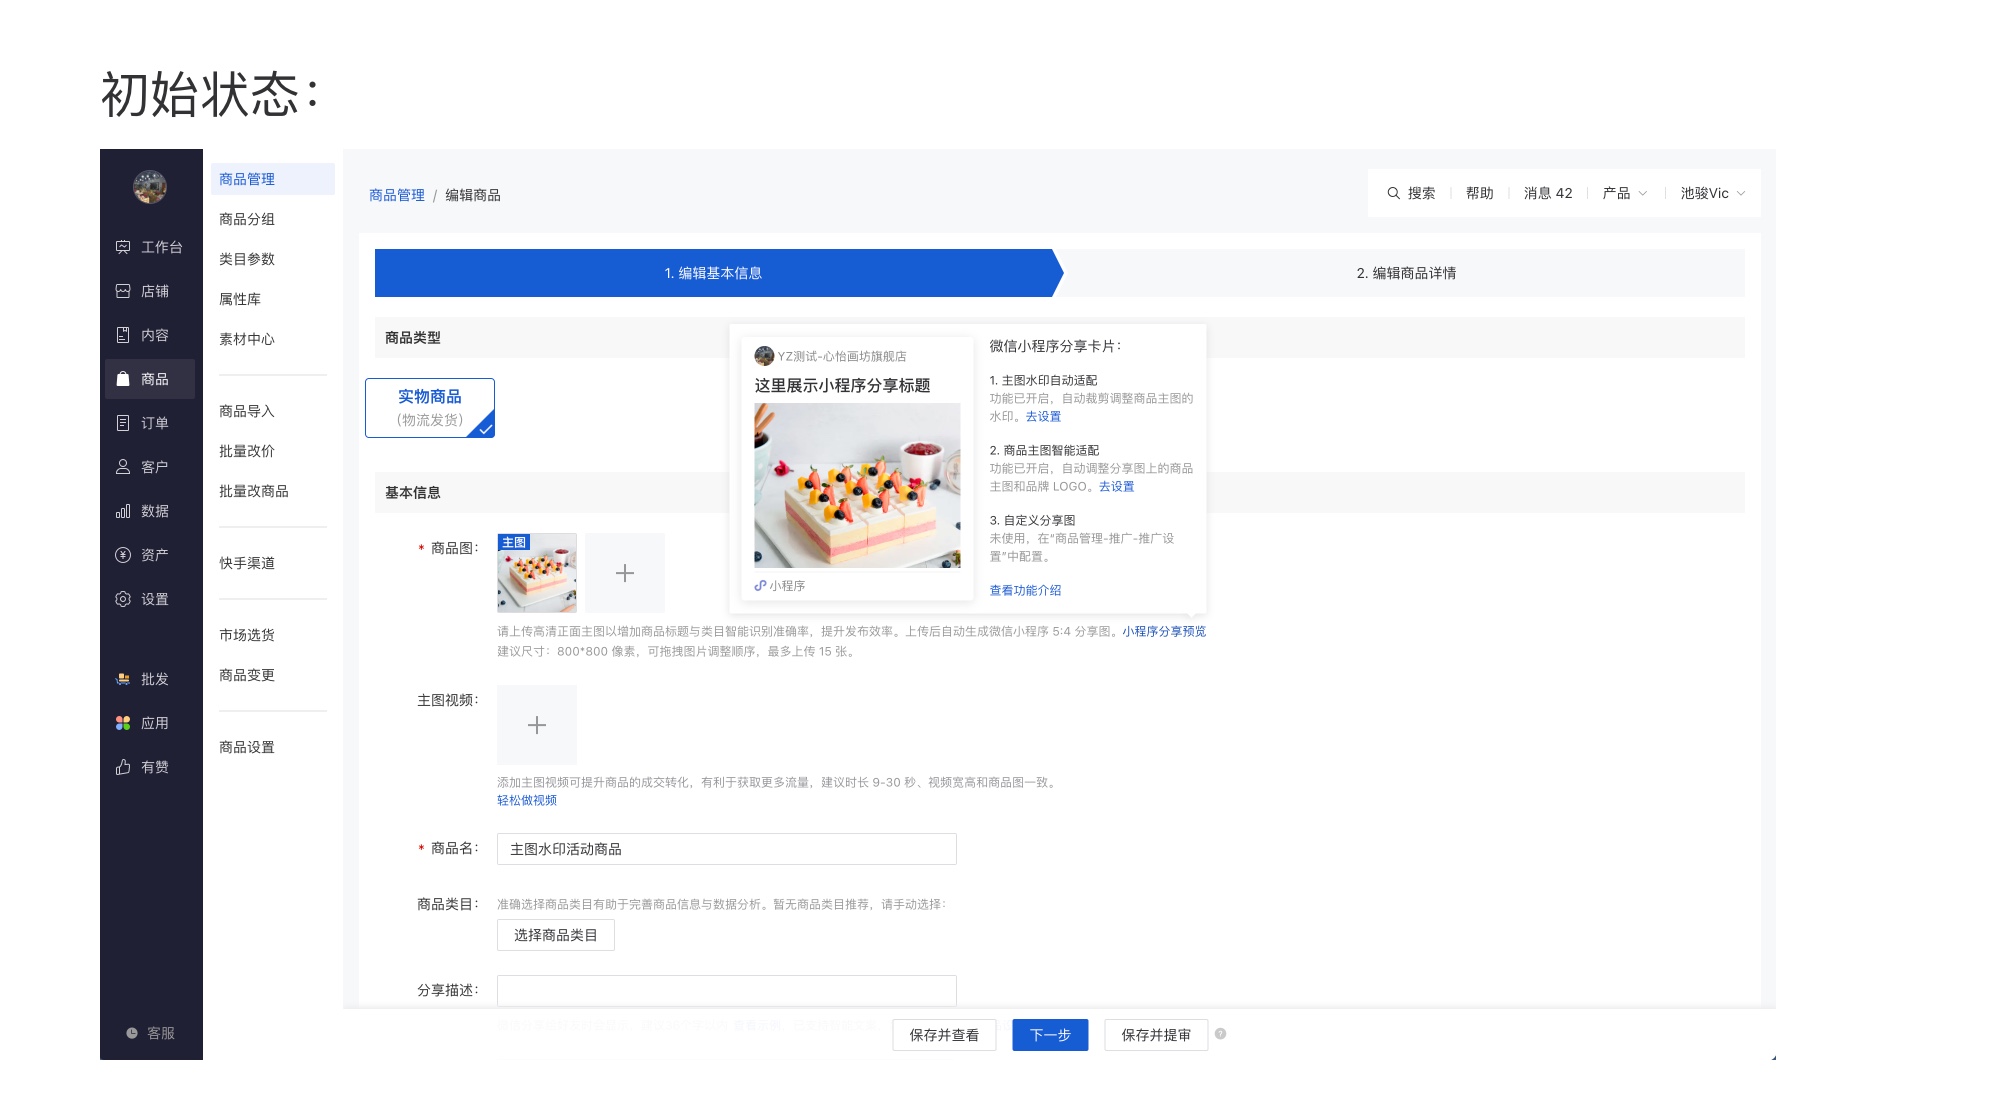The image size is (2000, 1104).
Task: Click the 选择商品类目 category selector
Action: tap(555, 935)
